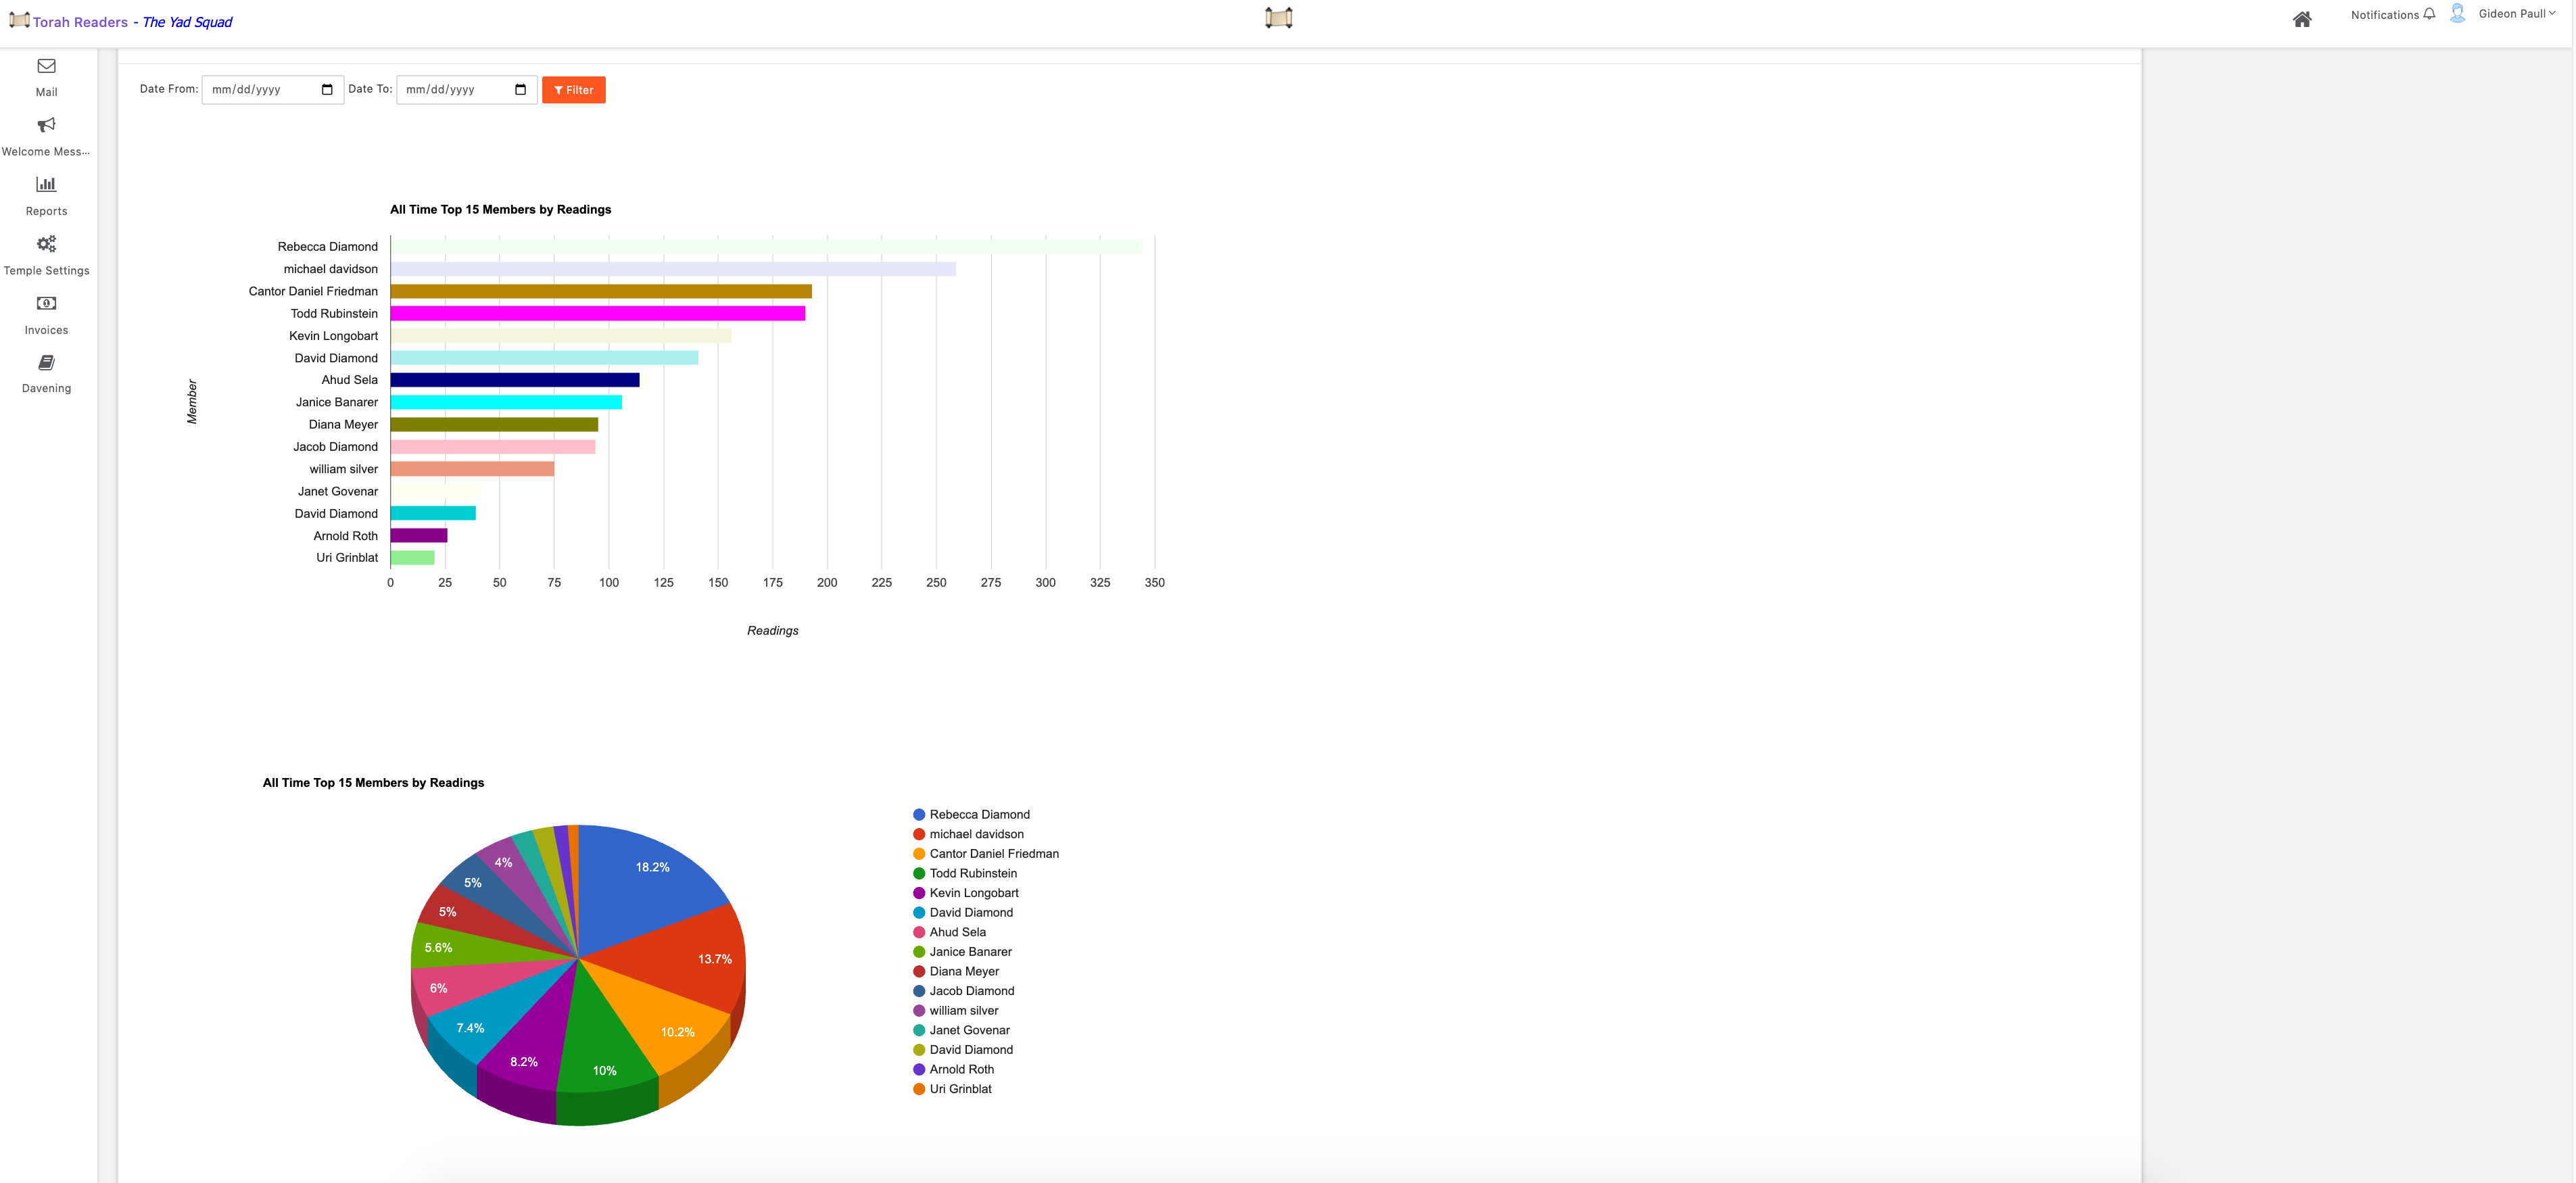
Task: Click the Welcome Message megaphone icon
Action: tap(46, 125)
